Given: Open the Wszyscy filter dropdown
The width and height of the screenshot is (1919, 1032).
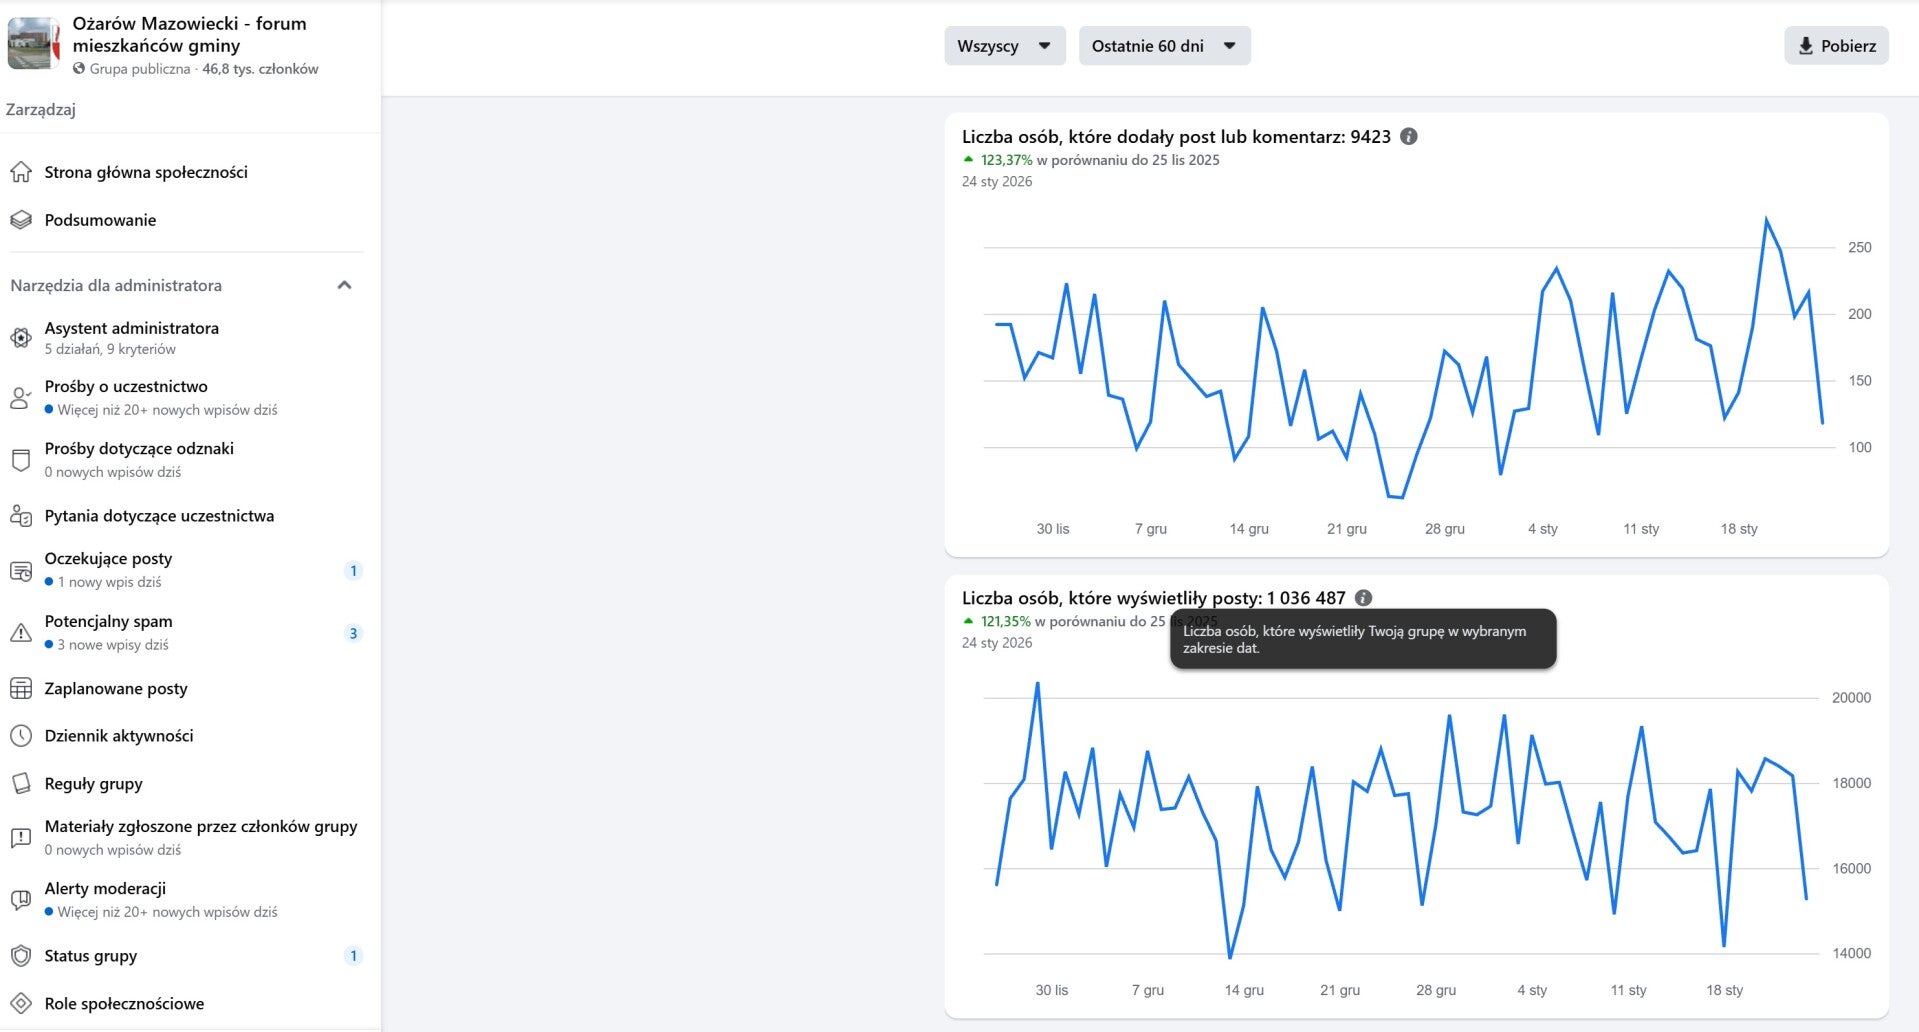Looking at the screenshot, I should [x=1004, y=46].
